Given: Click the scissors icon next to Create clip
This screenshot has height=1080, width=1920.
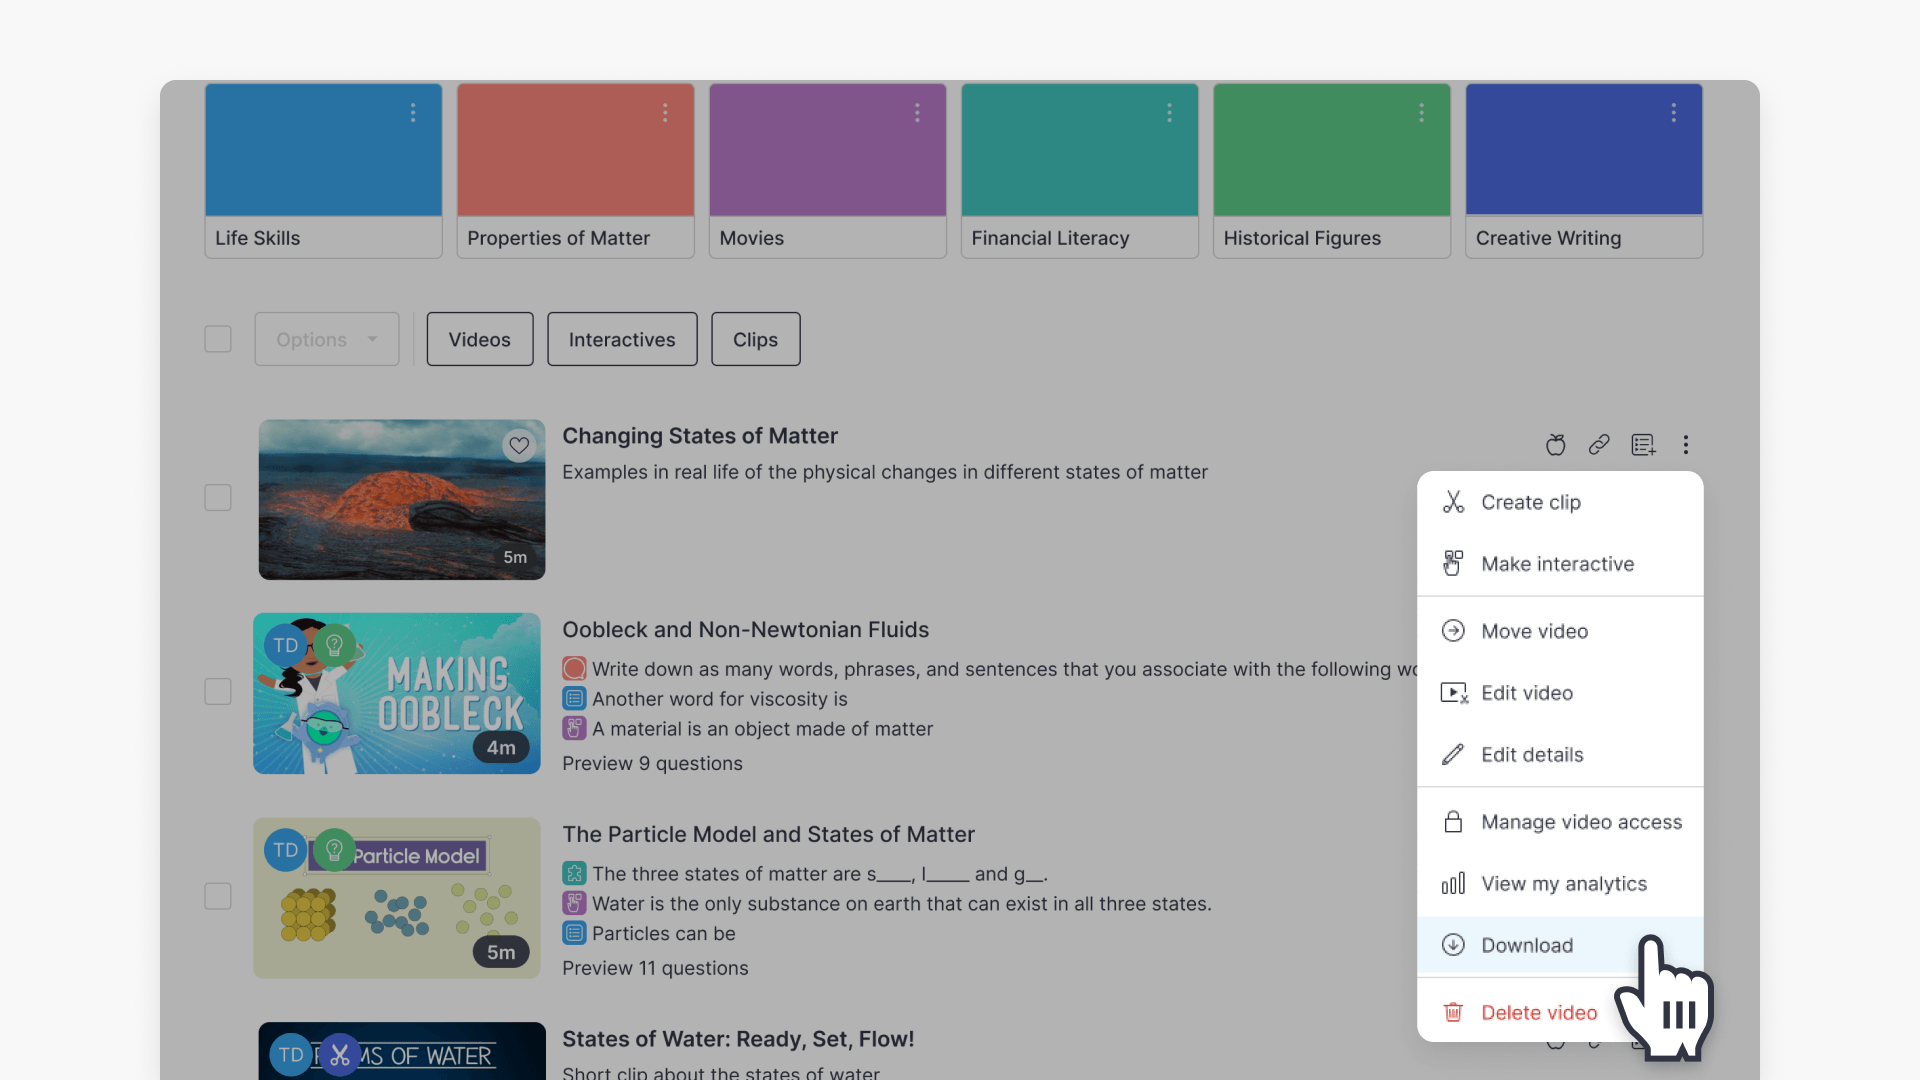Looking at the screenshot, I should click(x=1453, y=502).
